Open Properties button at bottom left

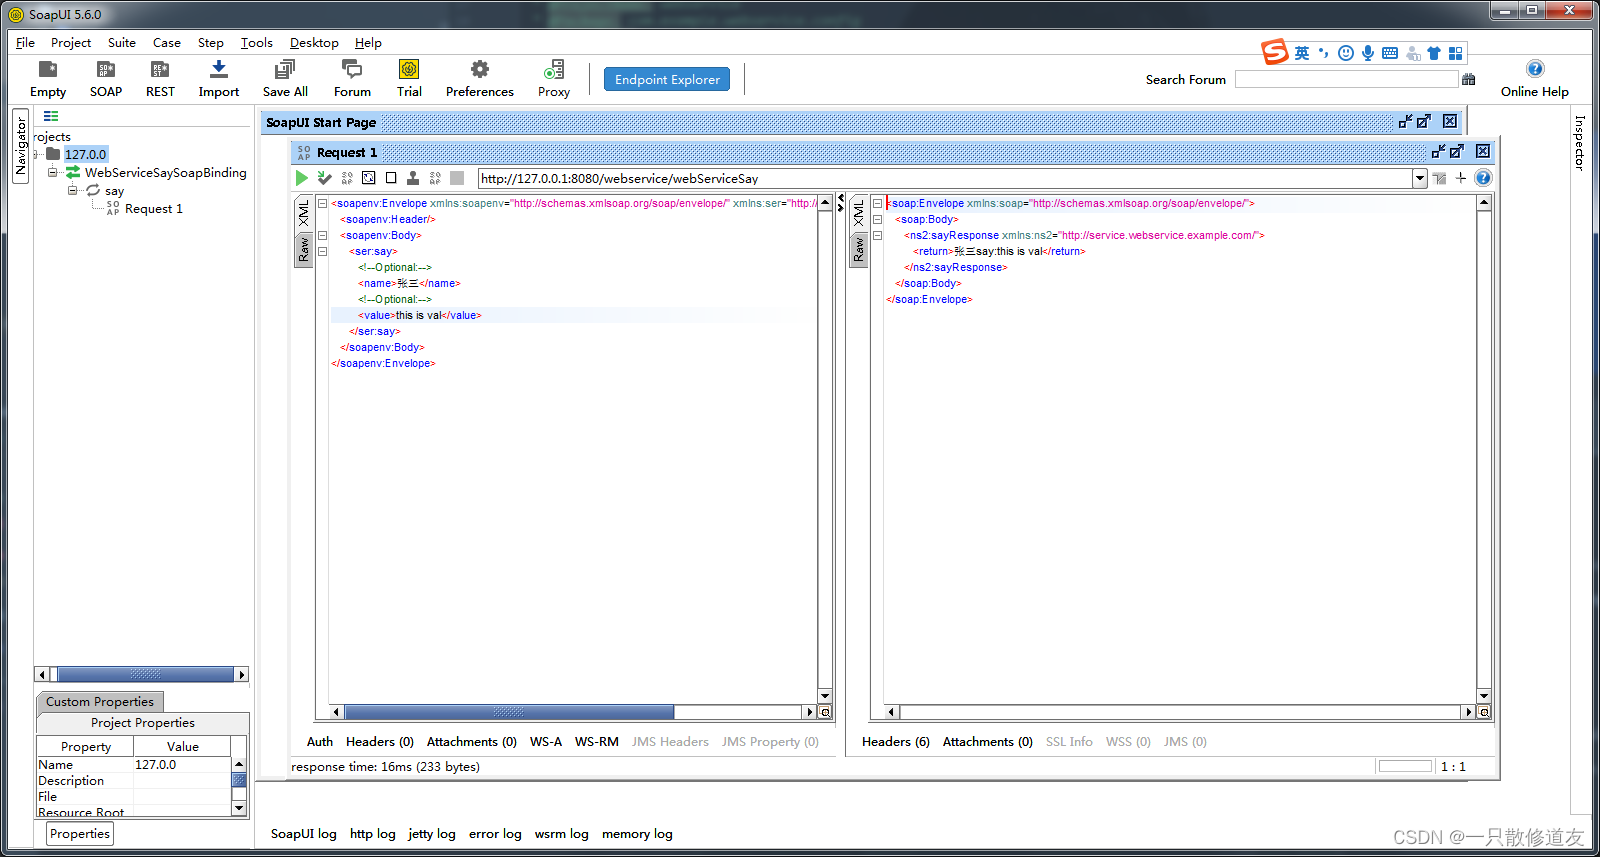point(80,834)
